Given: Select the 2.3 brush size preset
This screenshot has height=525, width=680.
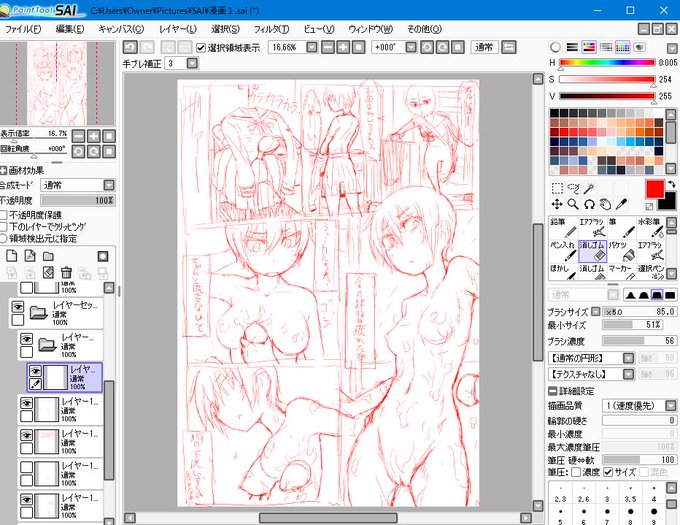Looking at the screenshot, I should 560,494.
